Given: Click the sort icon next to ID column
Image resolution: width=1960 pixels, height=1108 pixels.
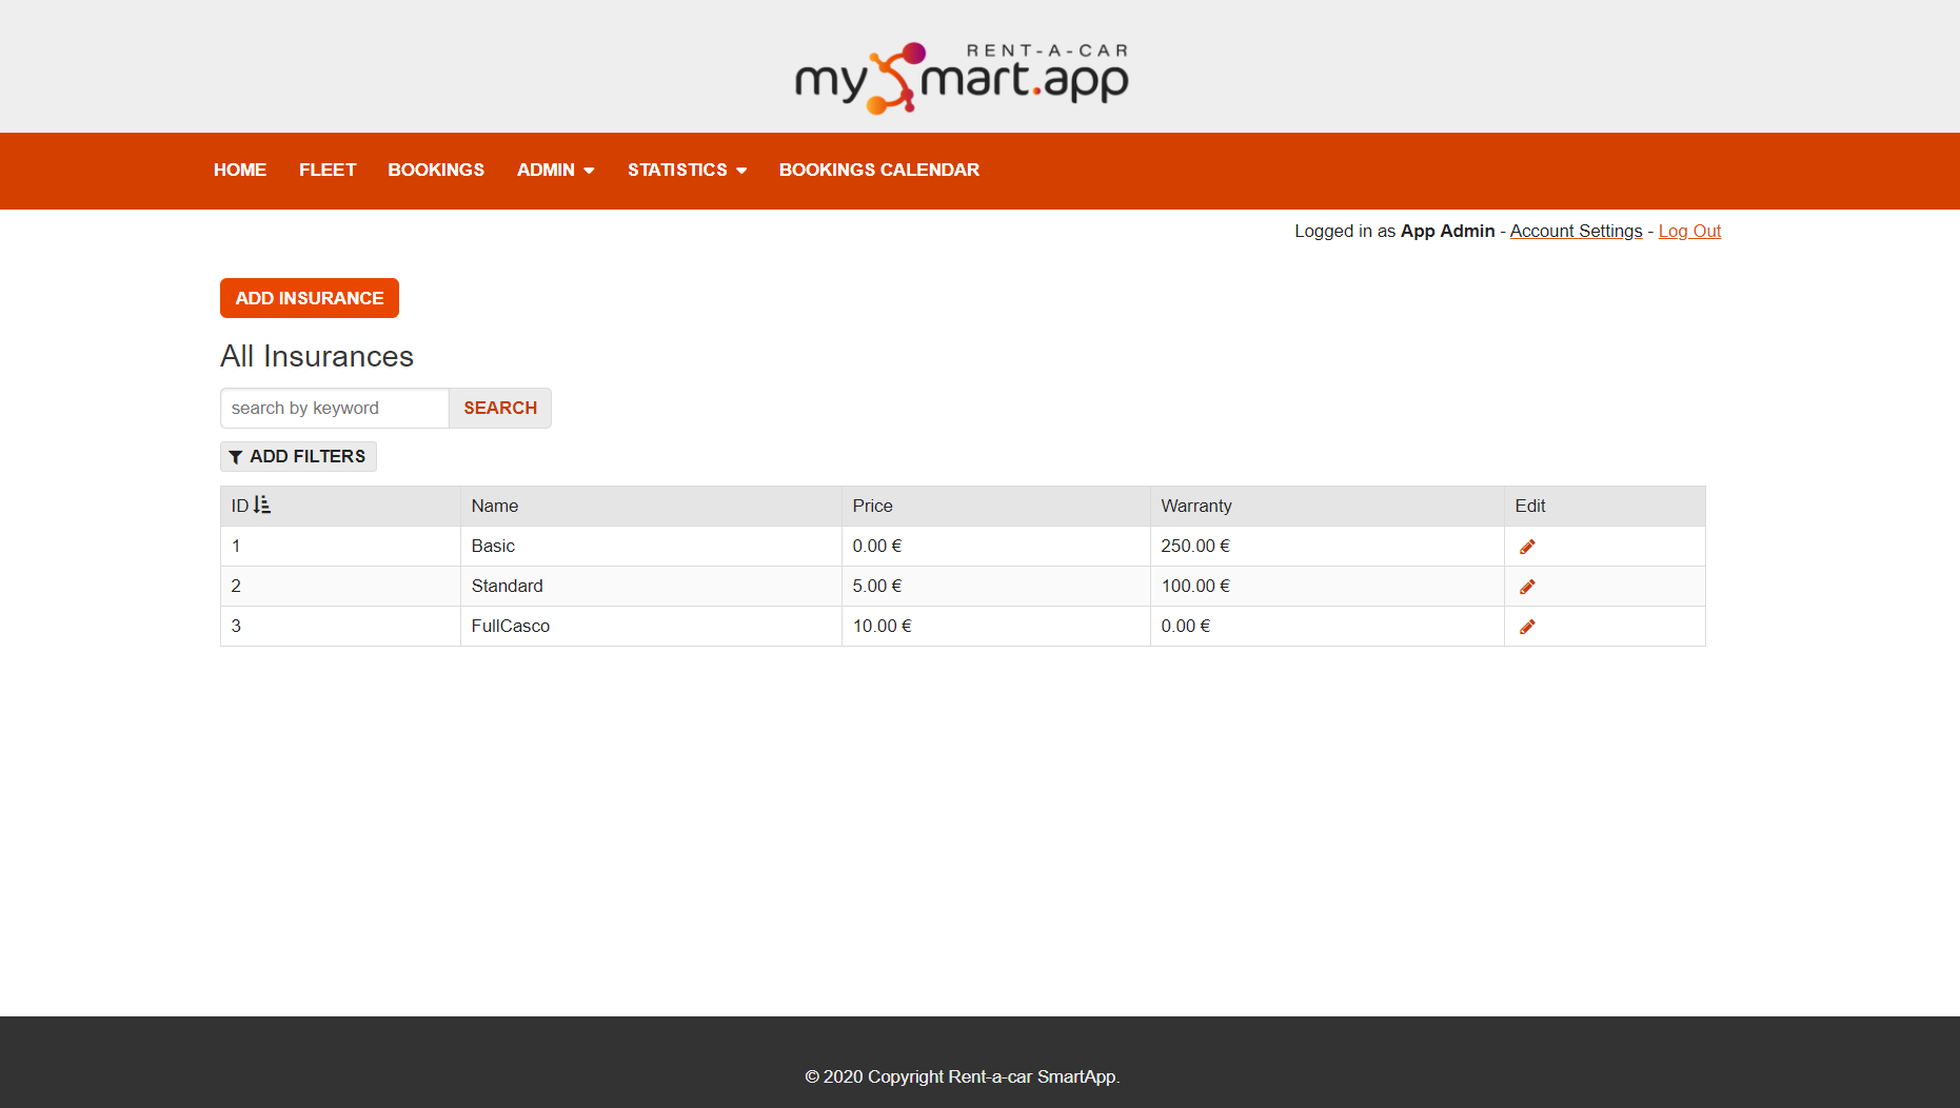Looking at the screenshot, I should (x=261, y=505).
